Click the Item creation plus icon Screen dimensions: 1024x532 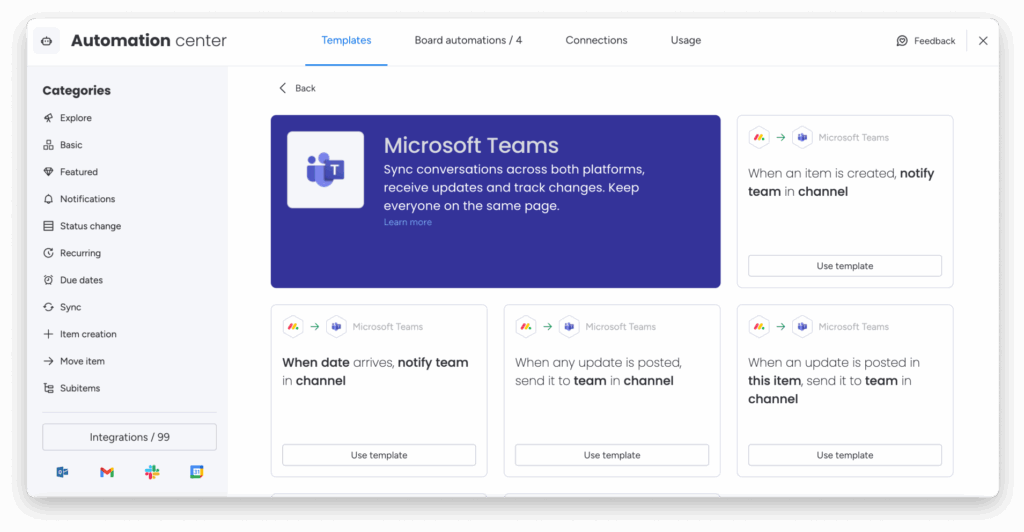48,334
